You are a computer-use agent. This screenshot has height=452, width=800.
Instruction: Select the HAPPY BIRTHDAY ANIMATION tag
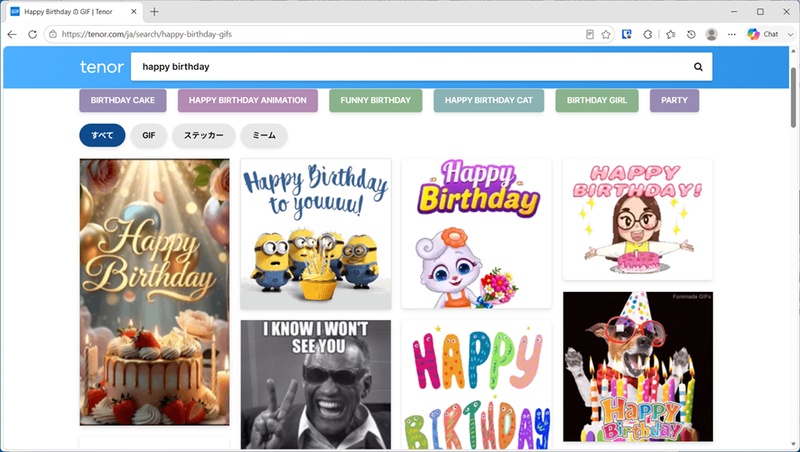[248, 101]
